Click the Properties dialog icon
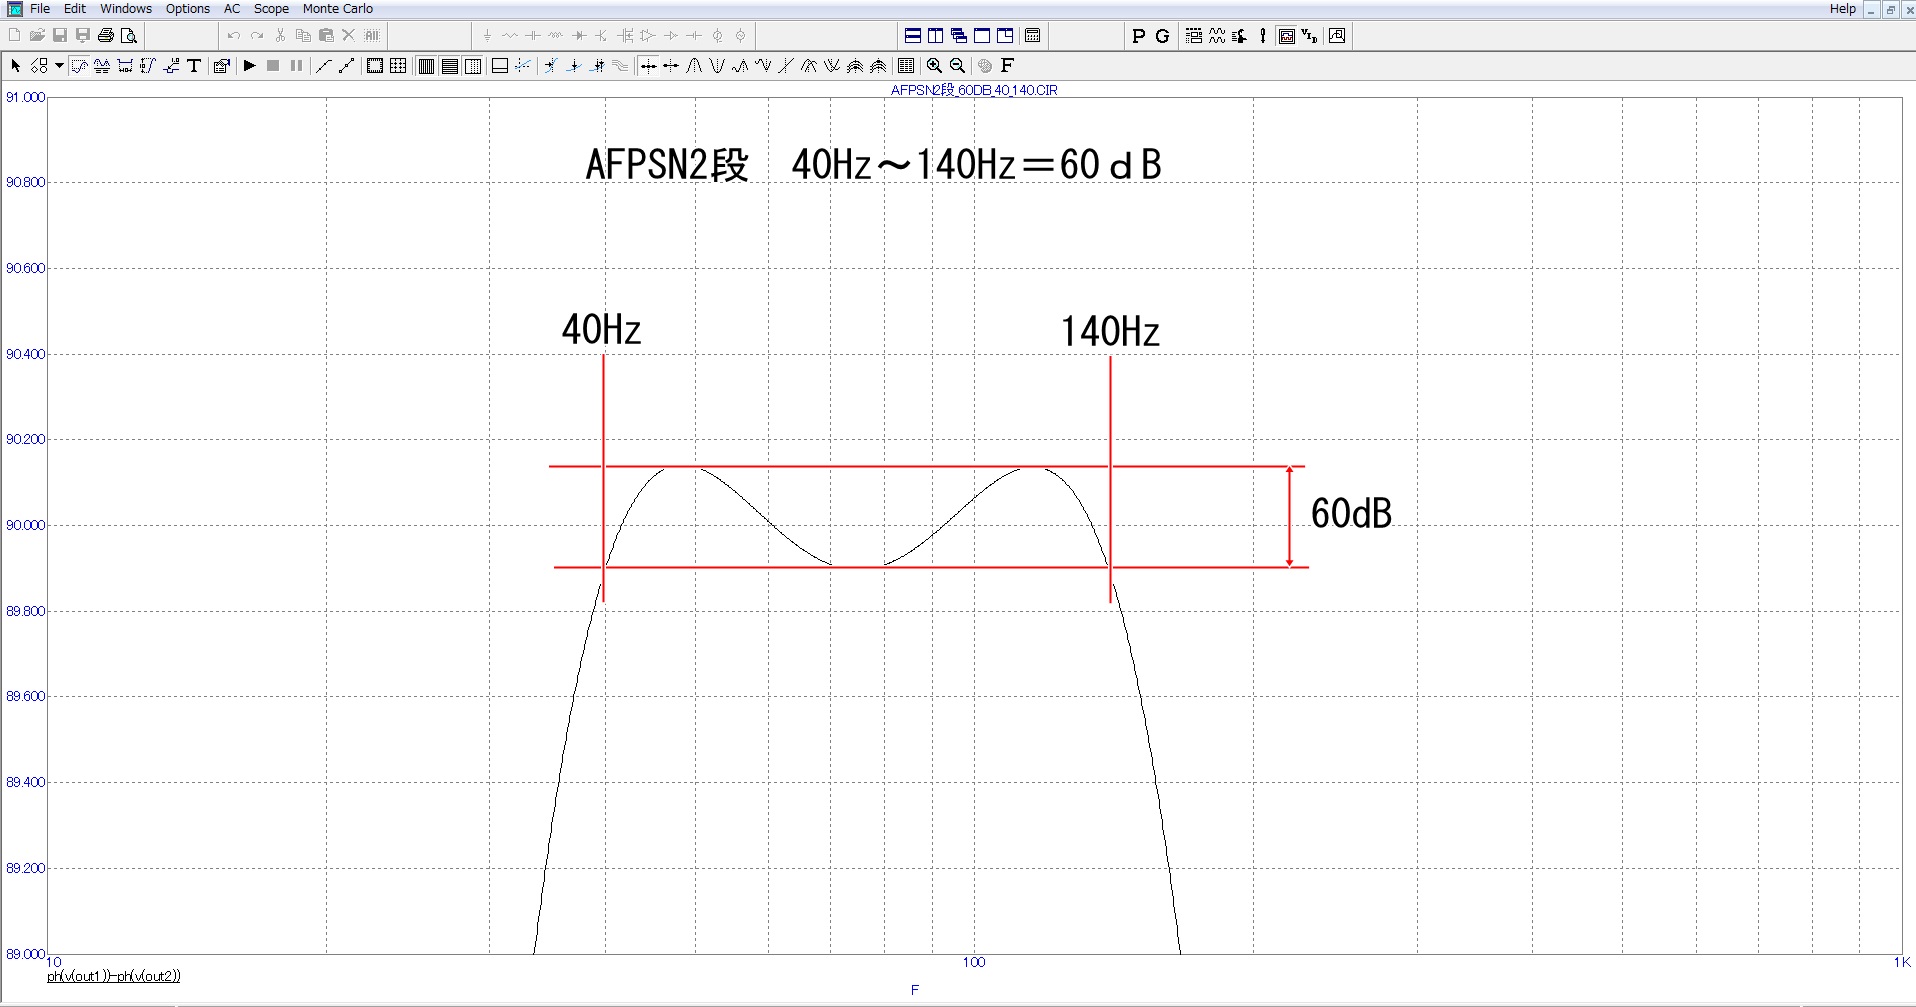This screenshot has width=1916, height=1007. 222,66
